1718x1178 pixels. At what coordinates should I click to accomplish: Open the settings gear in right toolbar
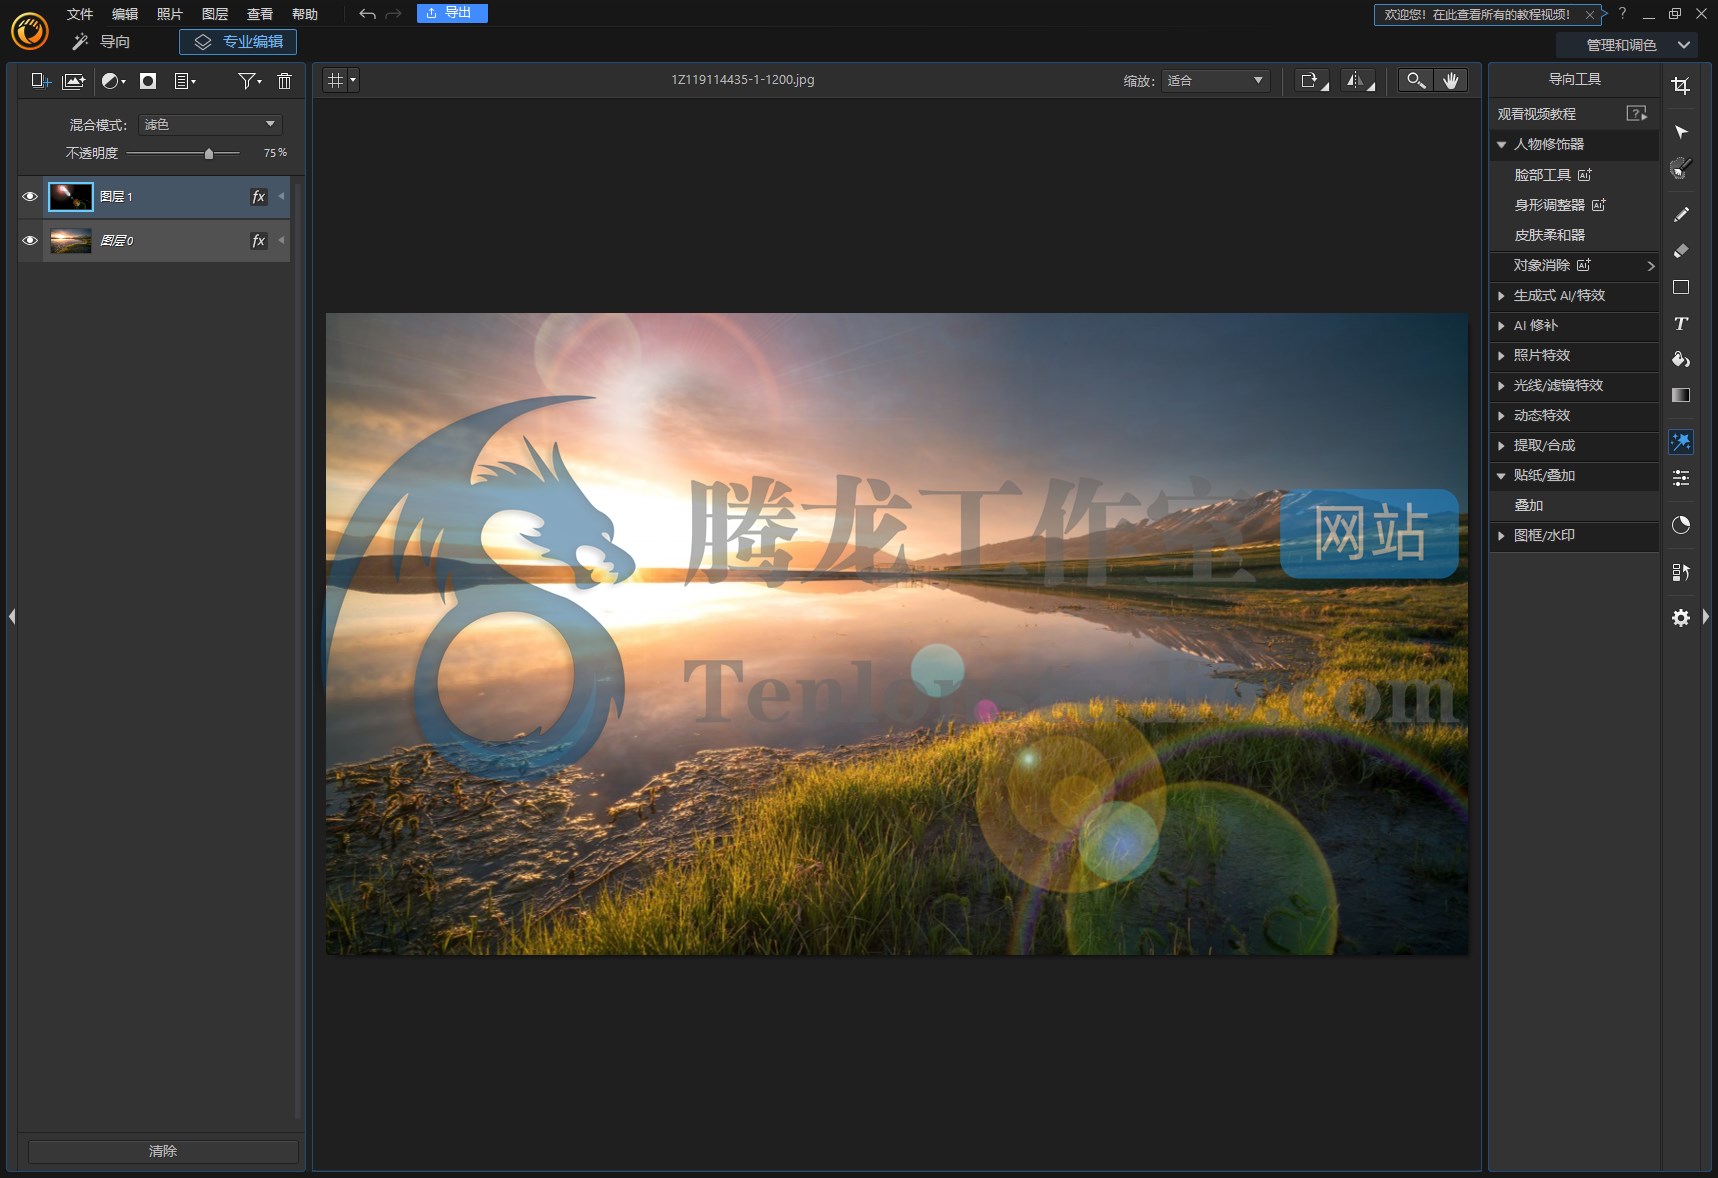(1681, 618)
